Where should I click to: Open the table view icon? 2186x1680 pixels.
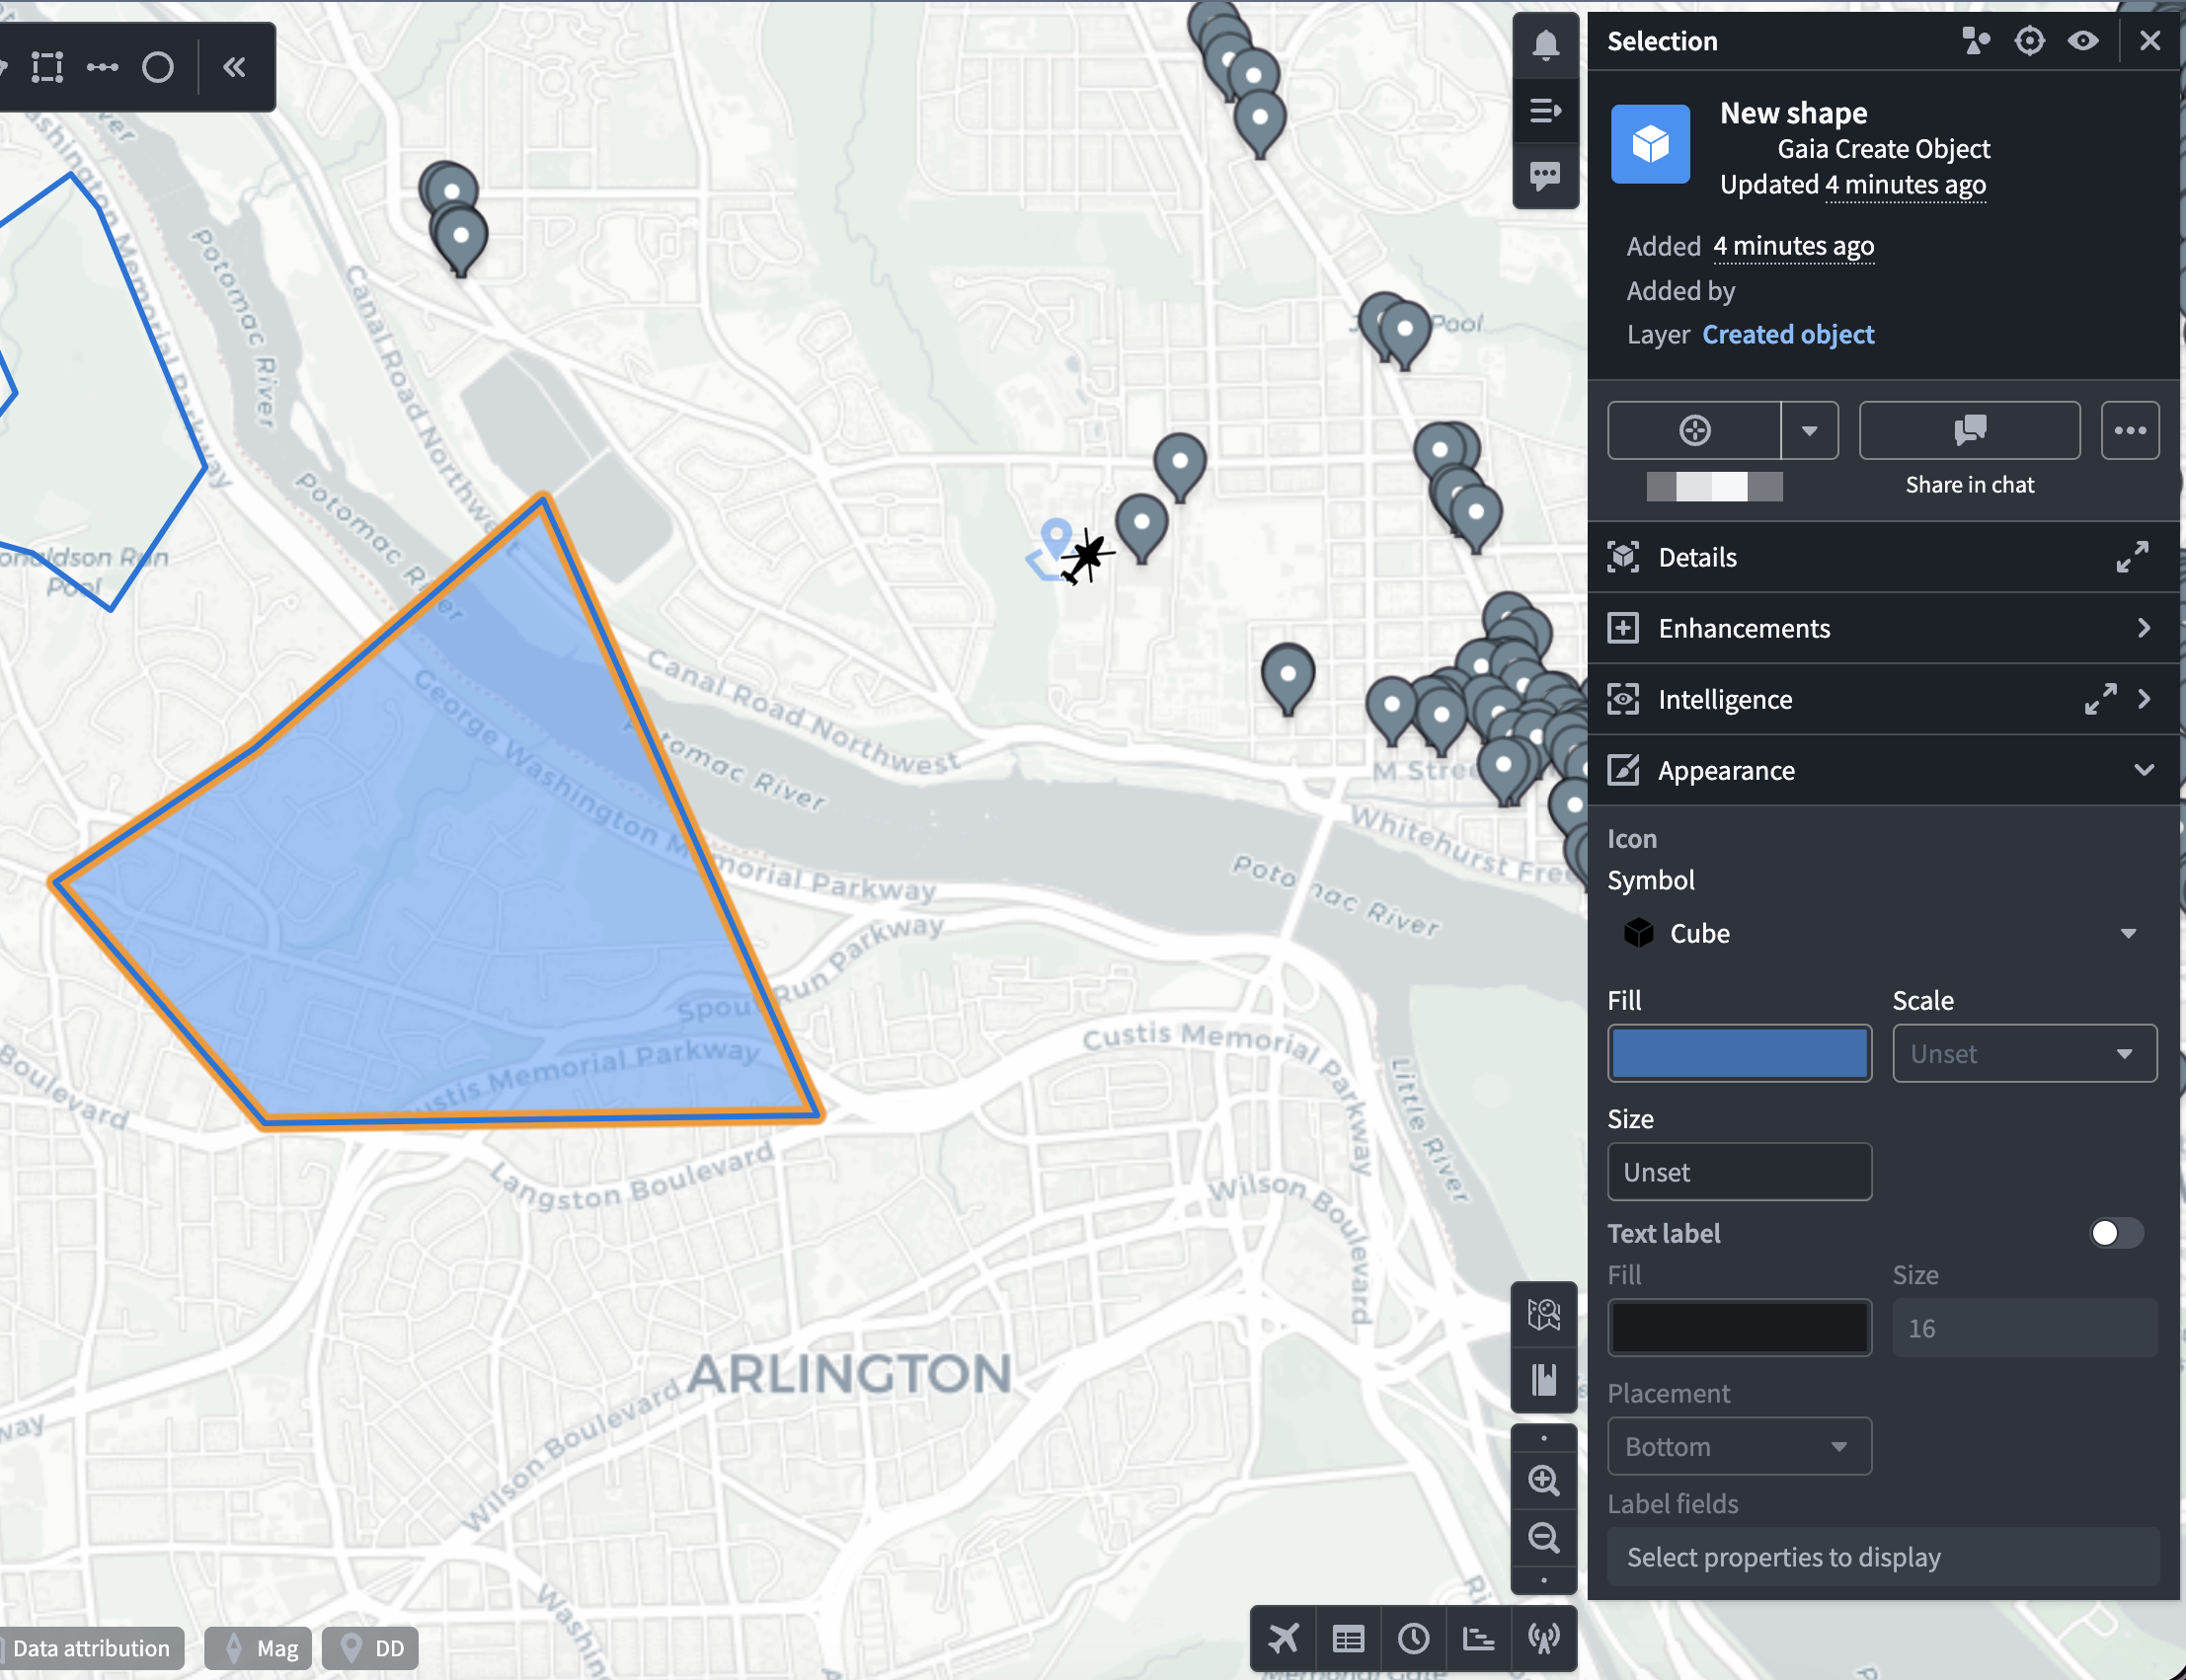[x=1348, y=1638]
